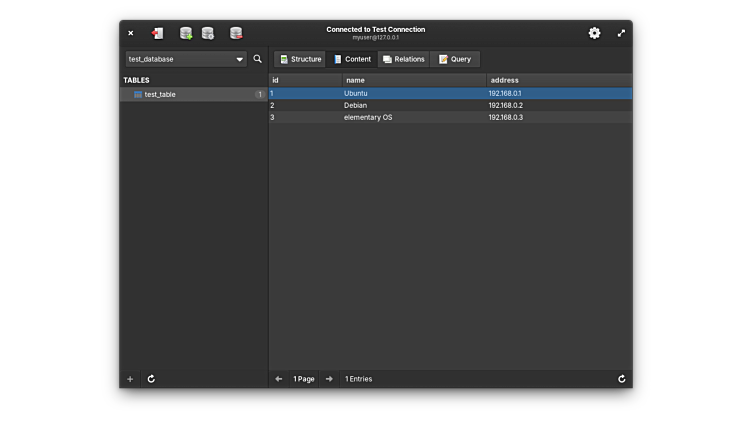Add a new table with plus icon

point(130,379)
